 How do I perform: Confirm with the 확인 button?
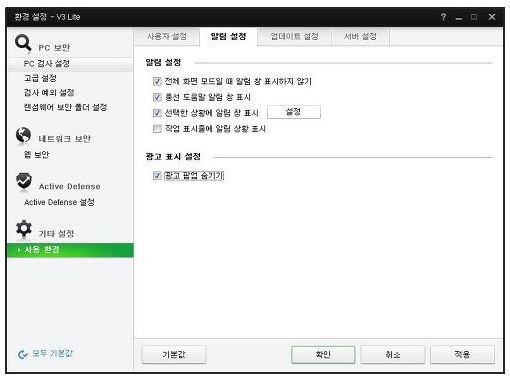[x=323, y=354]
